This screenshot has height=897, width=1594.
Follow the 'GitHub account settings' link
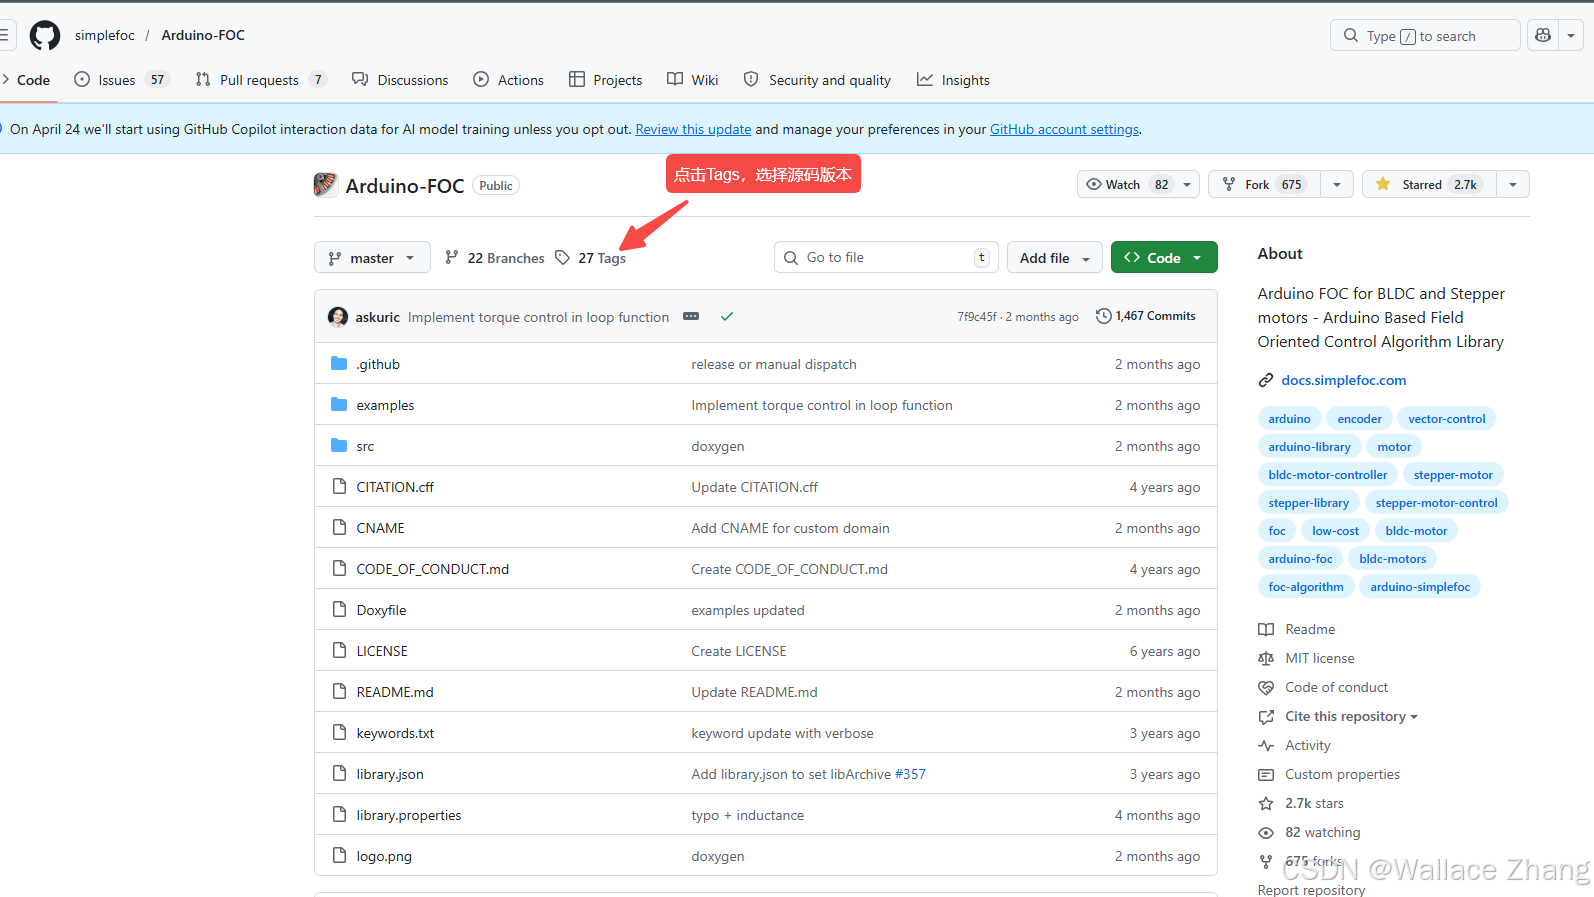pyautogui.click(x=1064, y=129)
